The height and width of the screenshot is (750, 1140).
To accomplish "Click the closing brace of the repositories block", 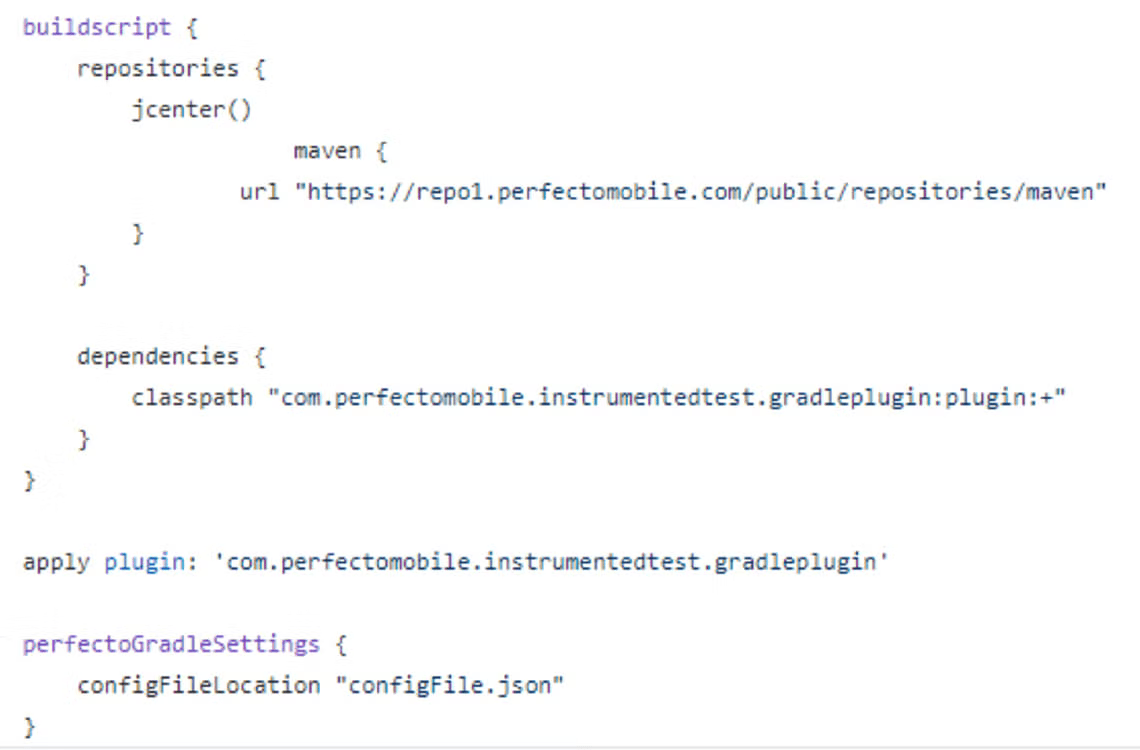I will 84,275.
